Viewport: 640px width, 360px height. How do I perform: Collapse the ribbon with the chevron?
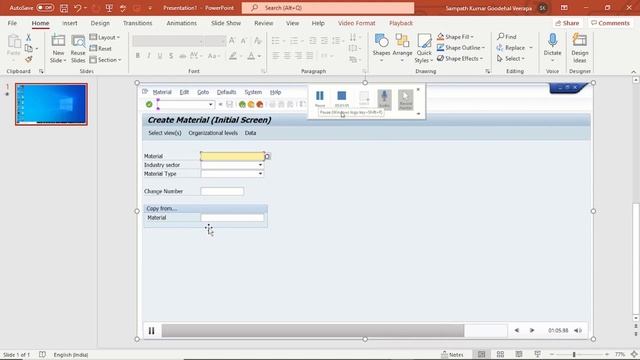coord(633,72)
